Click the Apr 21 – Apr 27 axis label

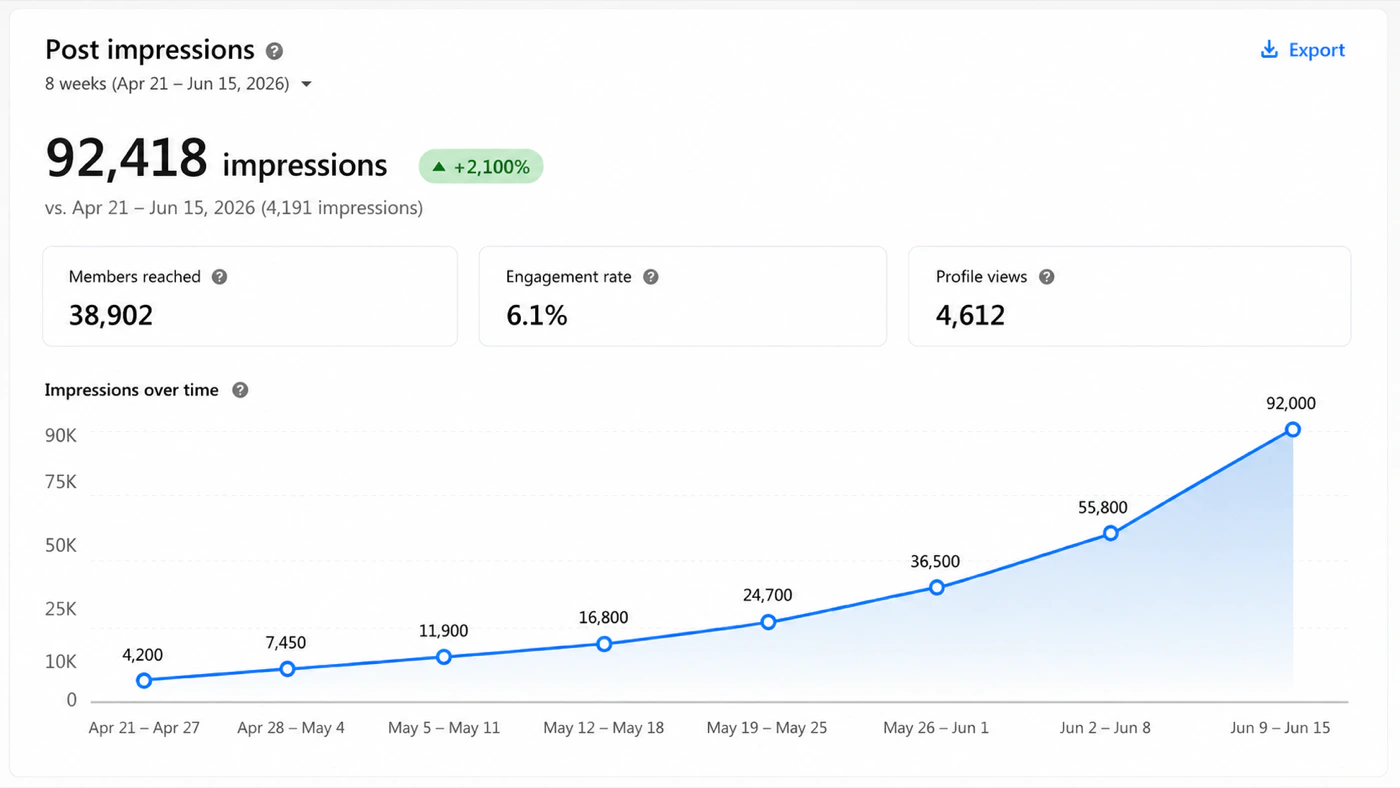click(x=144, y=728)
